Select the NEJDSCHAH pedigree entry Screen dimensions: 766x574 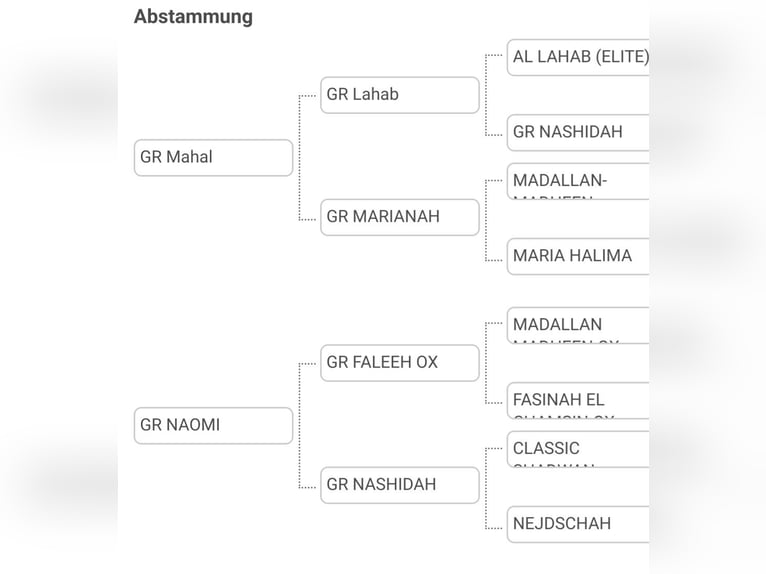pos(578,524)
